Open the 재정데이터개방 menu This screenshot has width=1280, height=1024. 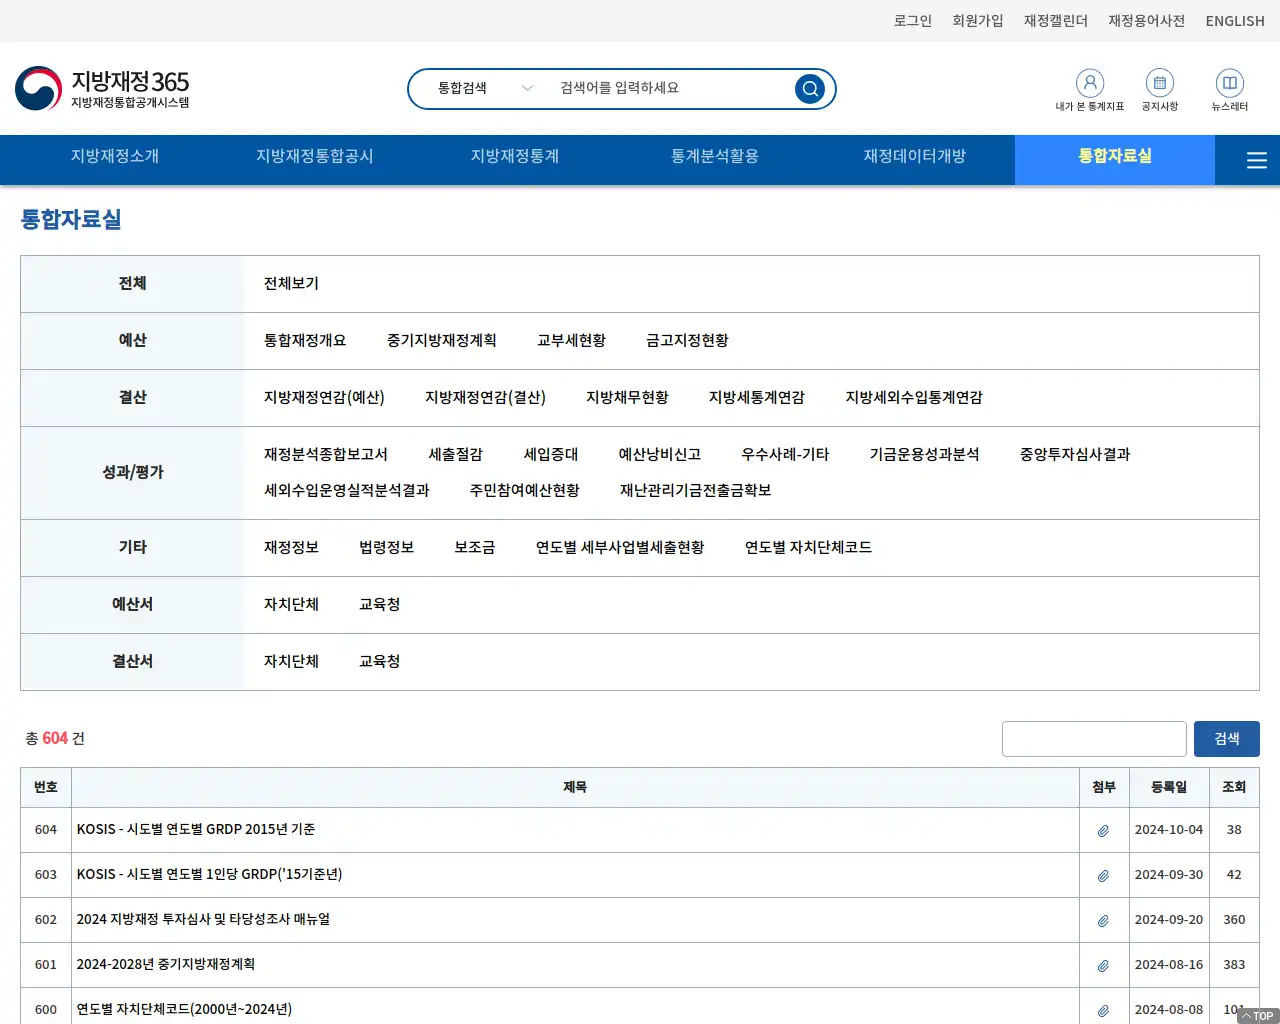point(915,156)
